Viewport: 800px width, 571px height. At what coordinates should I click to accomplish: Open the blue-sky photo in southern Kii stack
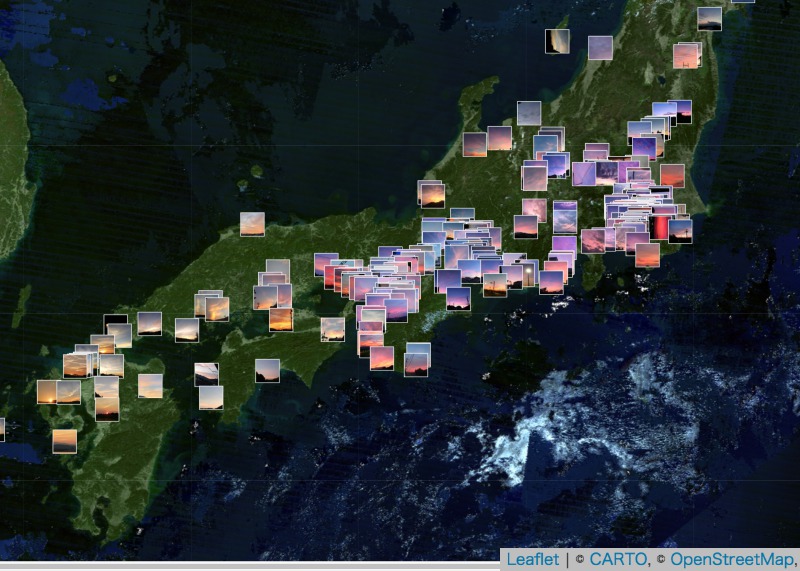(418, 348)
